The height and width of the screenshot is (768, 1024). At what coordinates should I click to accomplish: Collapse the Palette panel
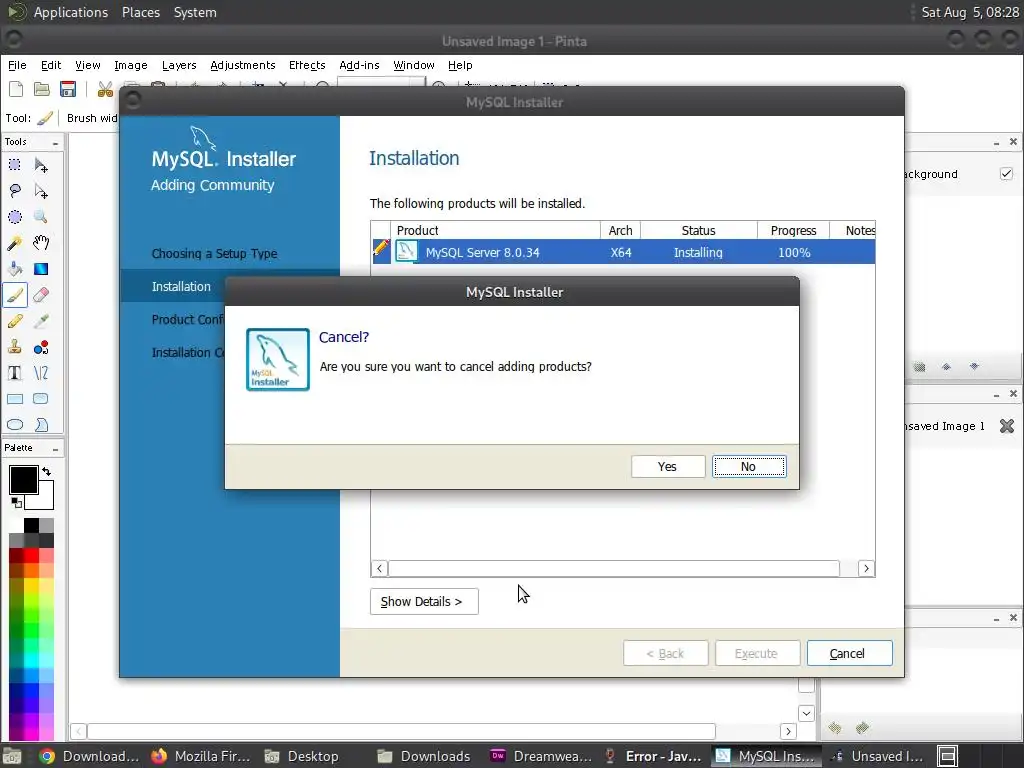coord(56,449)
